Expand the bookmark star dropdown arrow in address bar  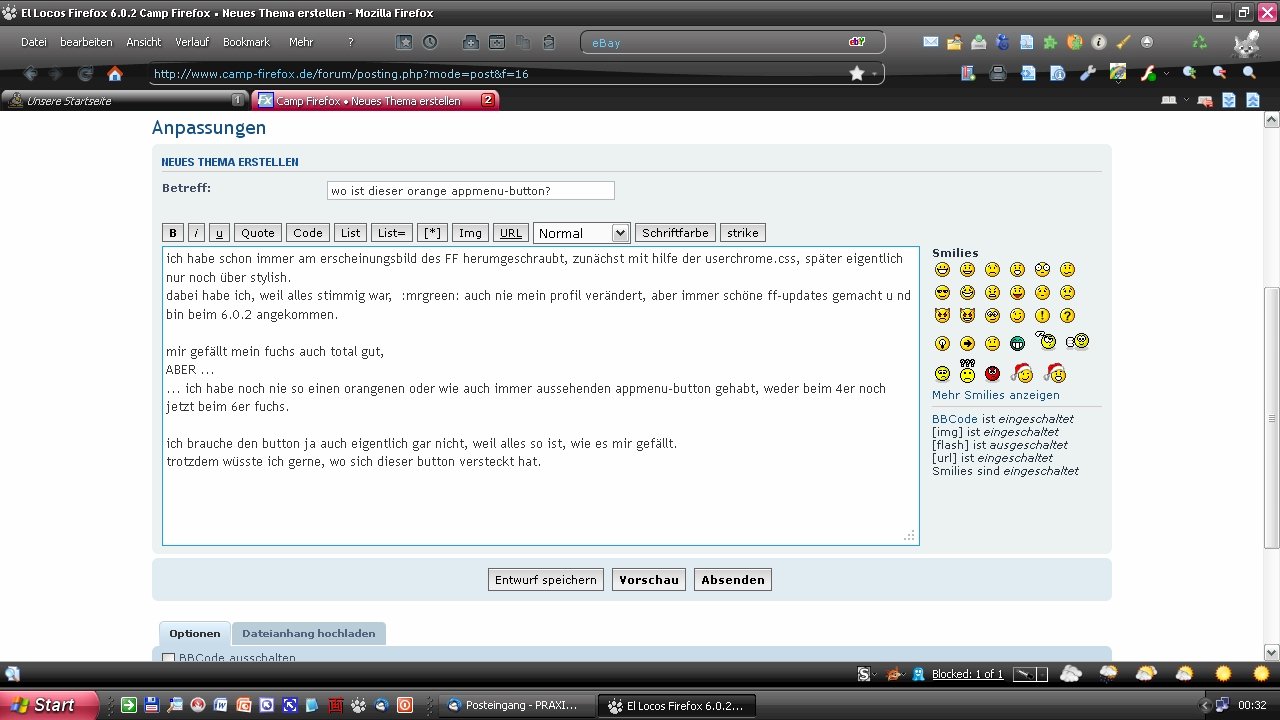click(874, 74)
